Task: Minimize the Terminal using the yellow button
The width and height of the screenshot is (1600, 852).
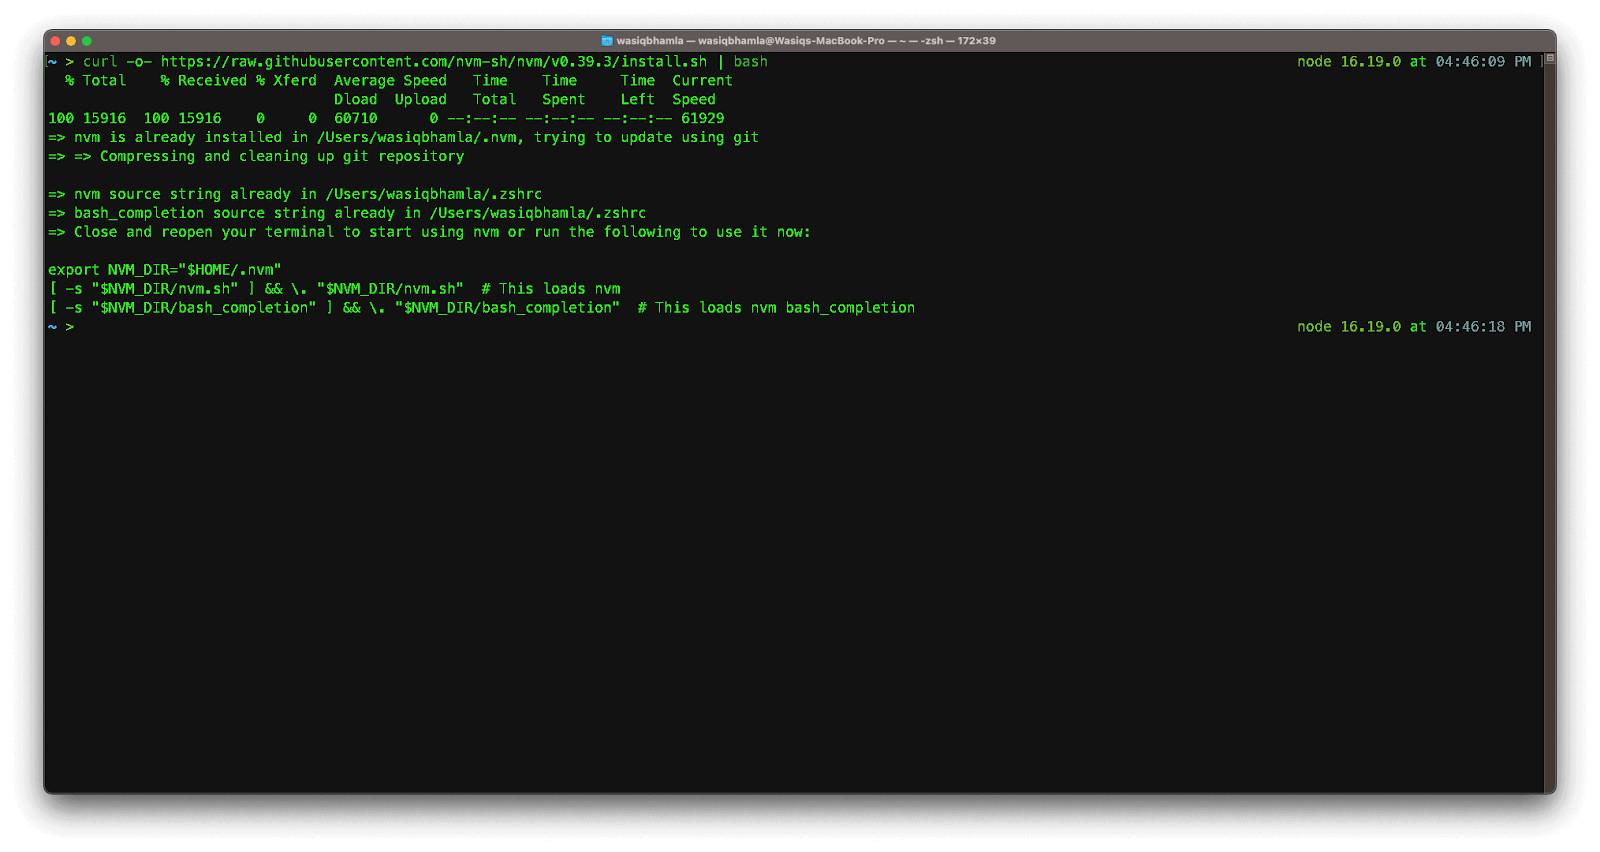Action: pos(71,41)
